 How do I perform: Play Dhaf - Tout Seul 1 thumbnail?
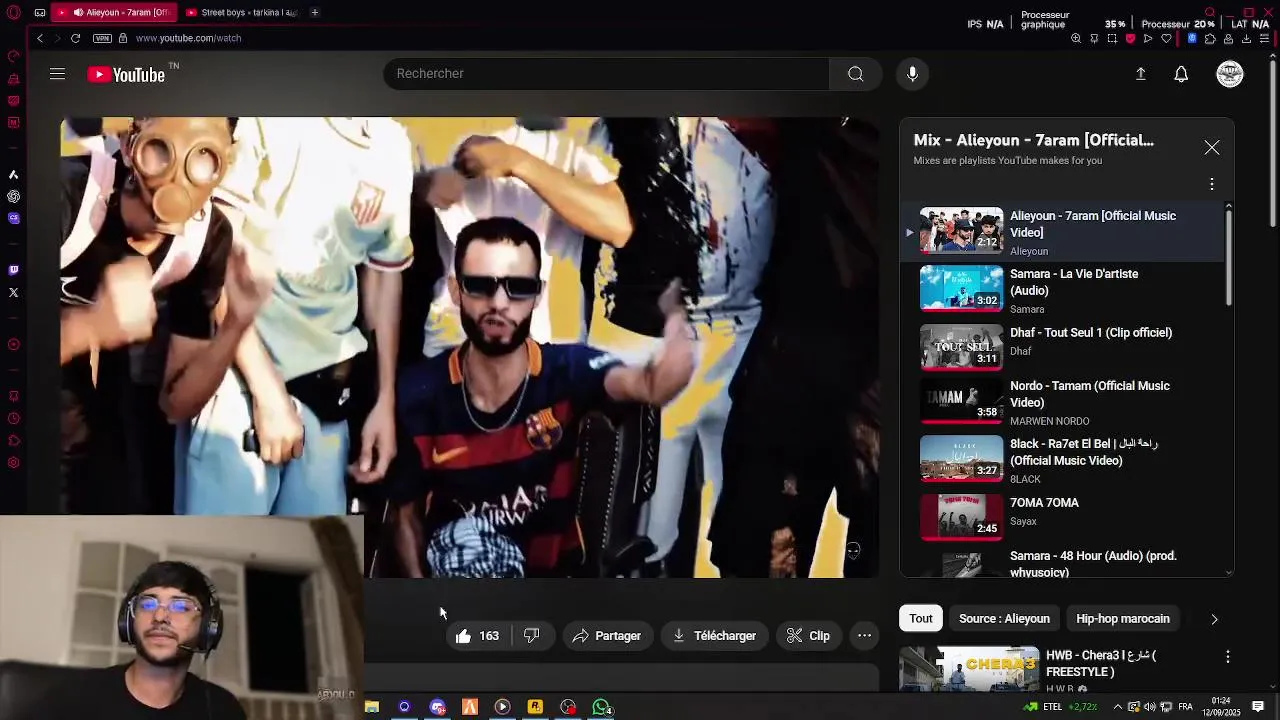(961, 346)
